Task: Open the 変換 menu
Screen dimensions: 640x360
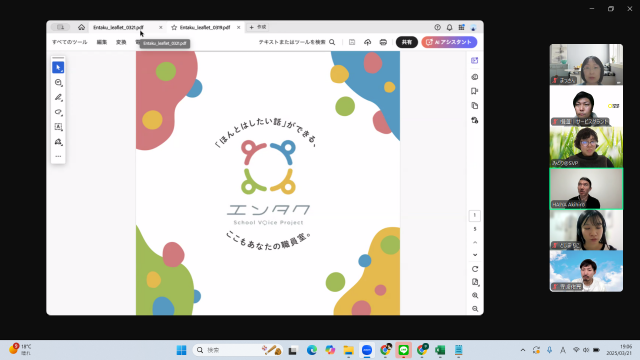Action: click(121, 42)
